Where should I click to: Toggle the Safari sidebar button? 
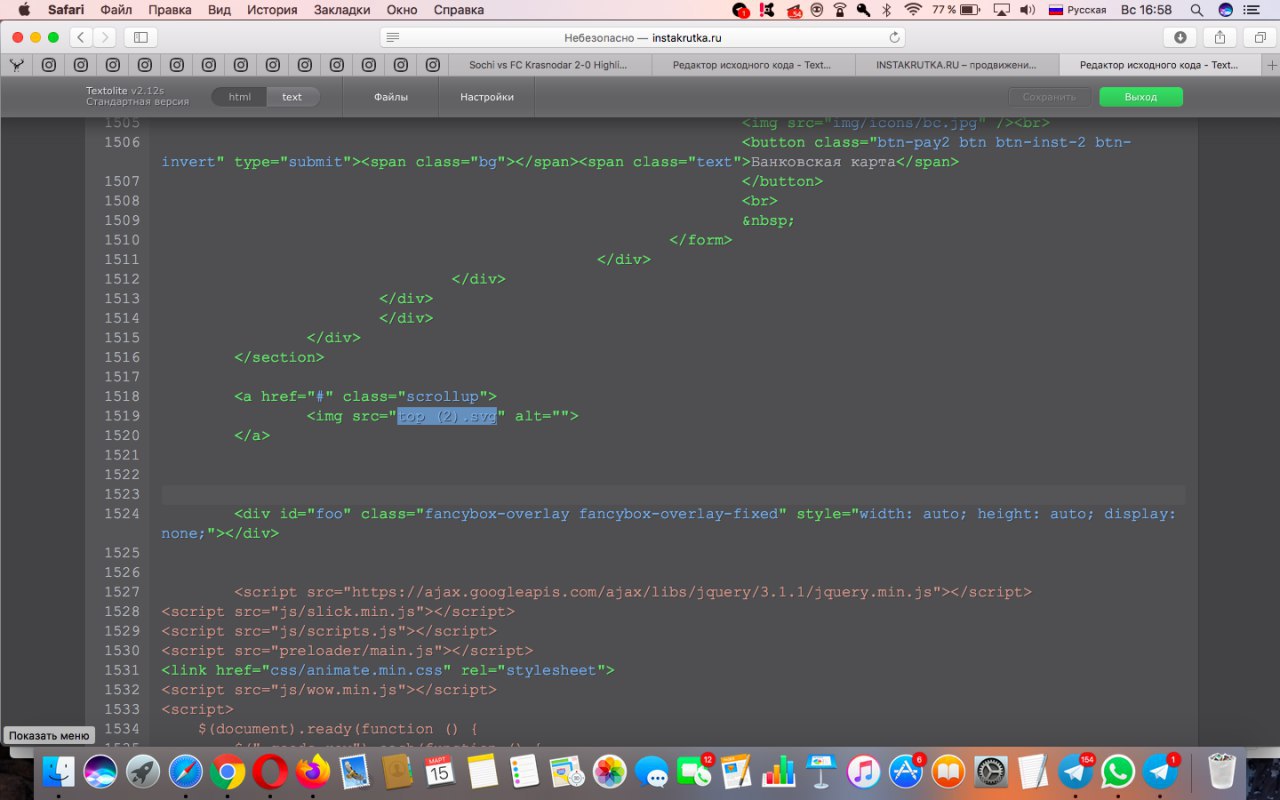(140, 37)
